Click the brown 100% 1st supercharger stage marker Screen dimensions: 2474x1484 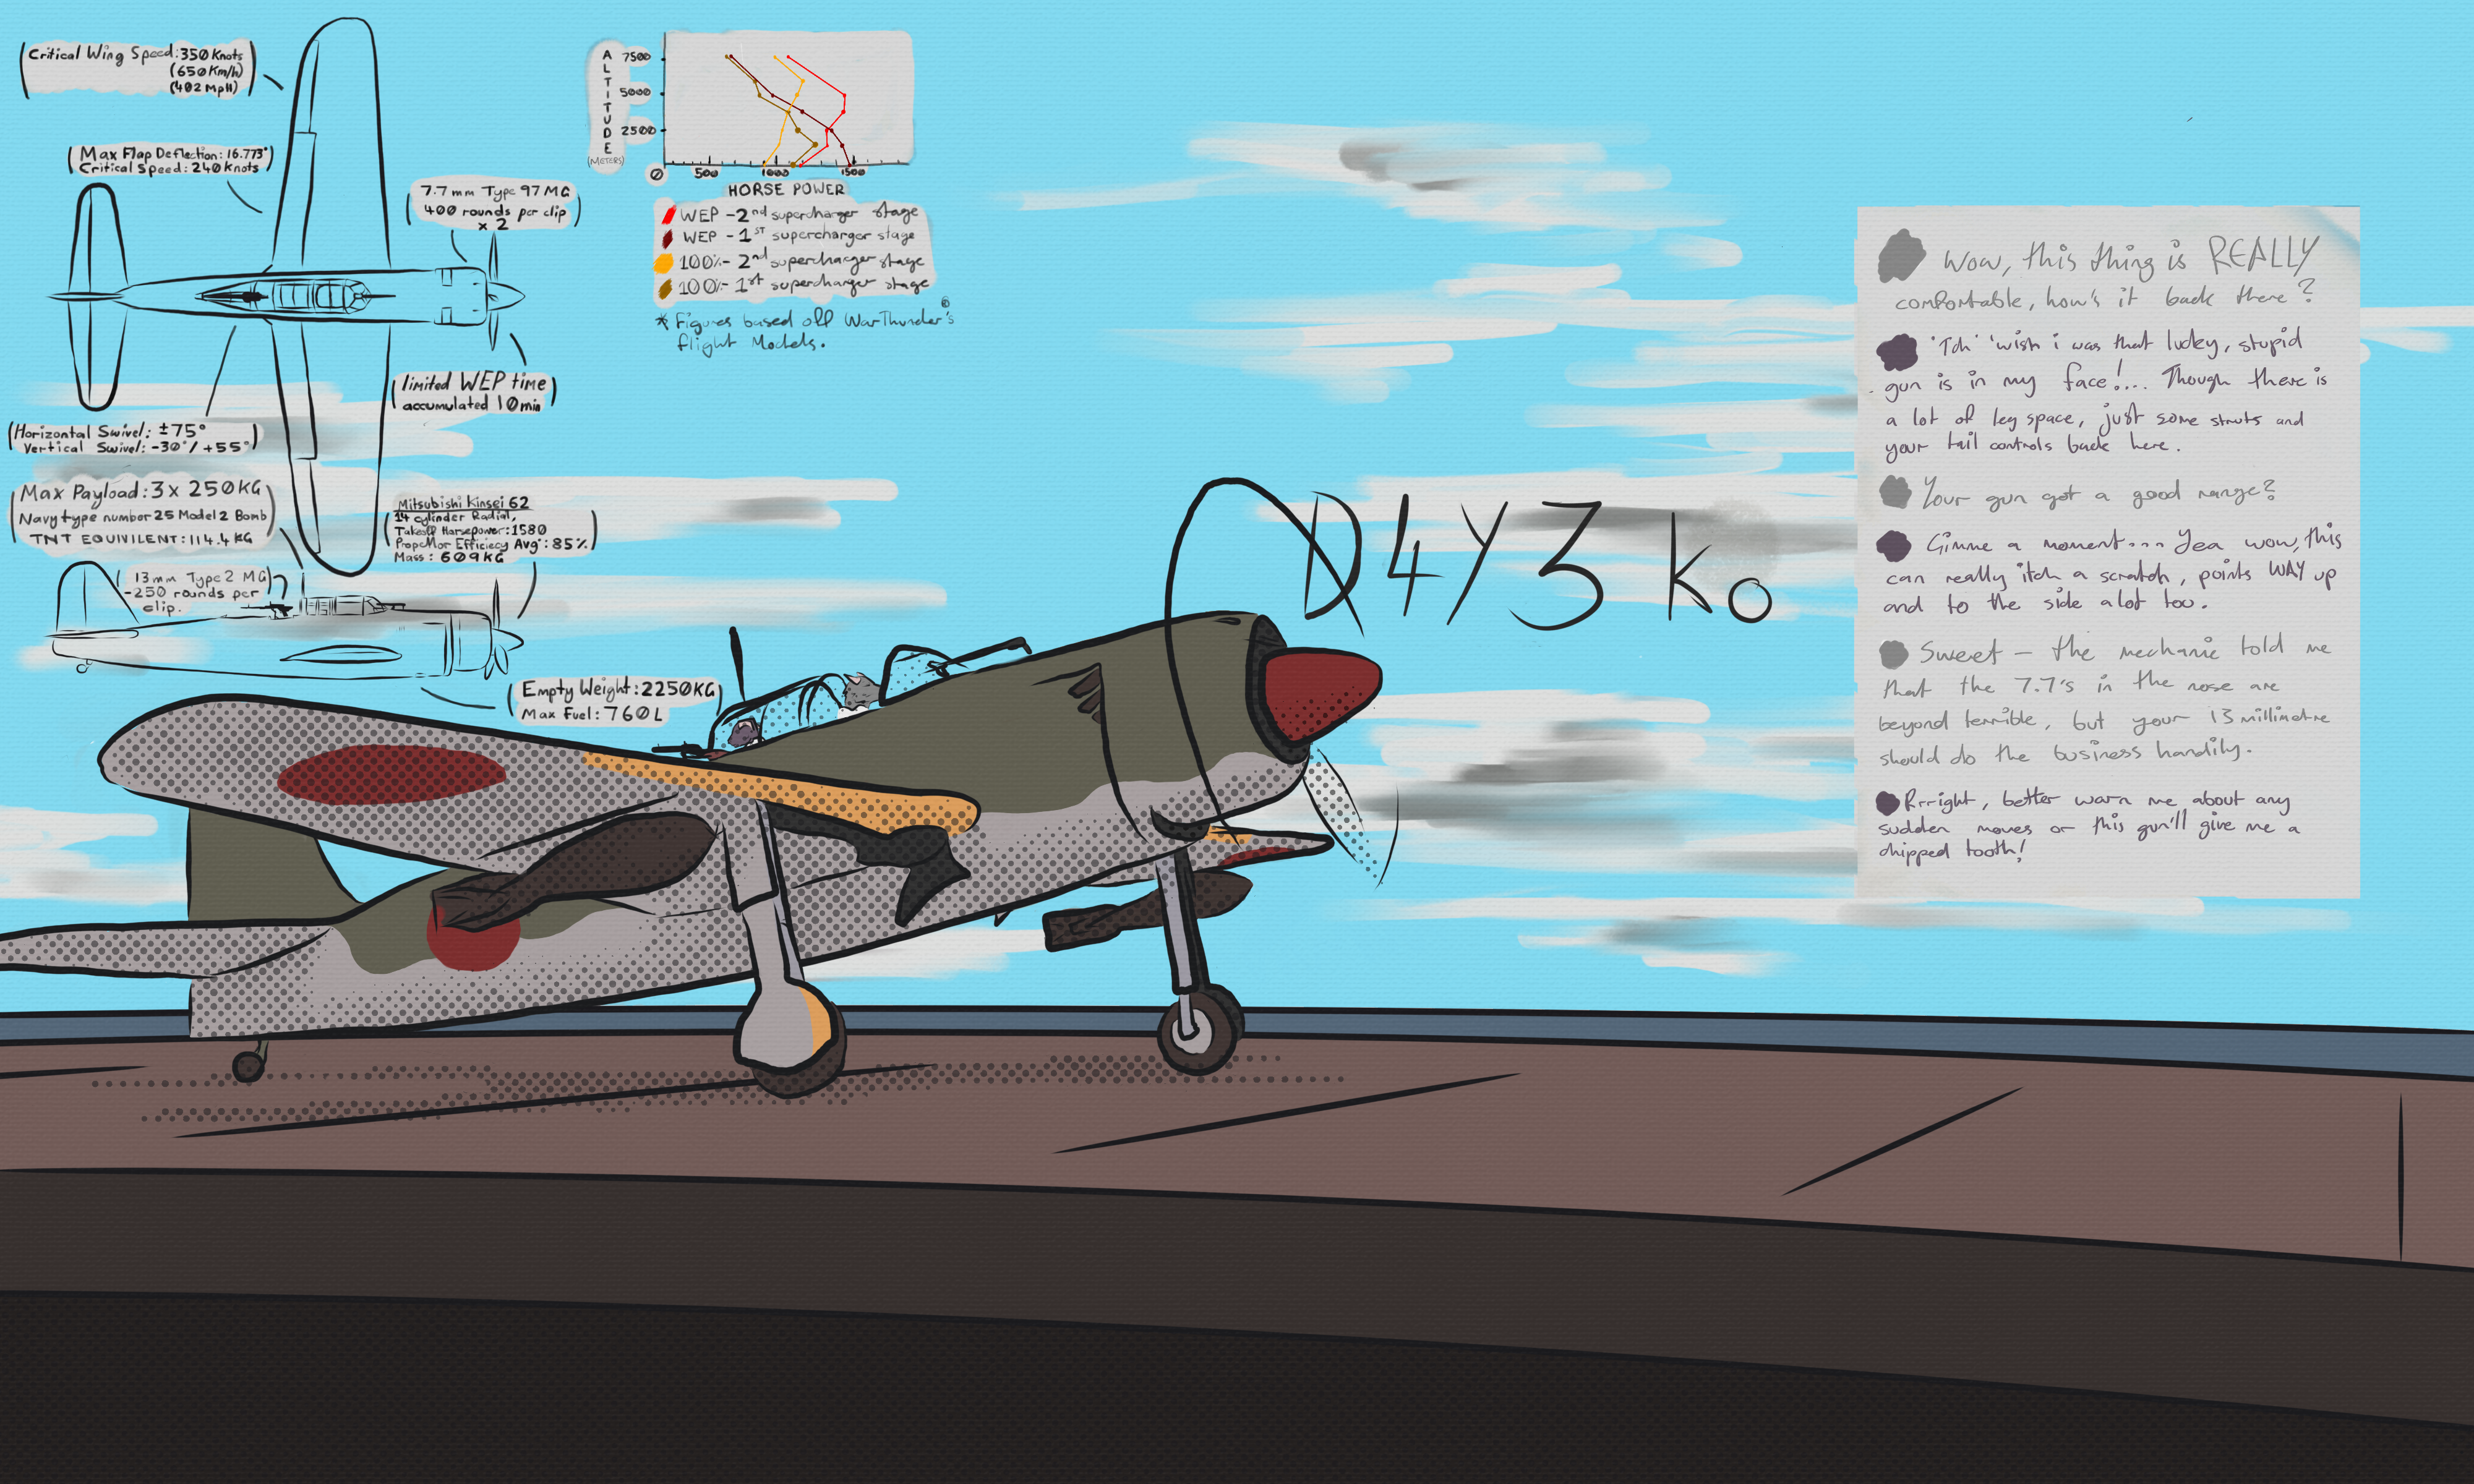[664, 288]
